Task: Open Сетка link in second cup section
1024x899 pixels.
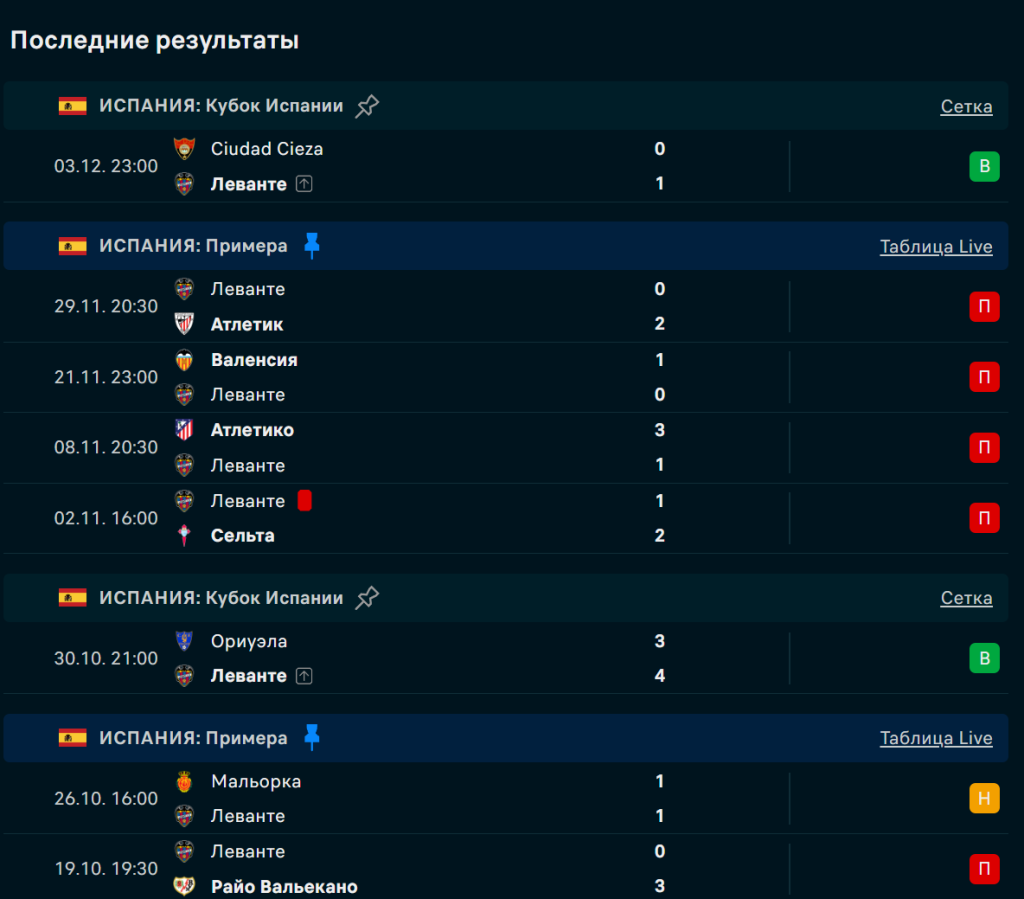Action: pyautogui.click(x=966, y=599)
